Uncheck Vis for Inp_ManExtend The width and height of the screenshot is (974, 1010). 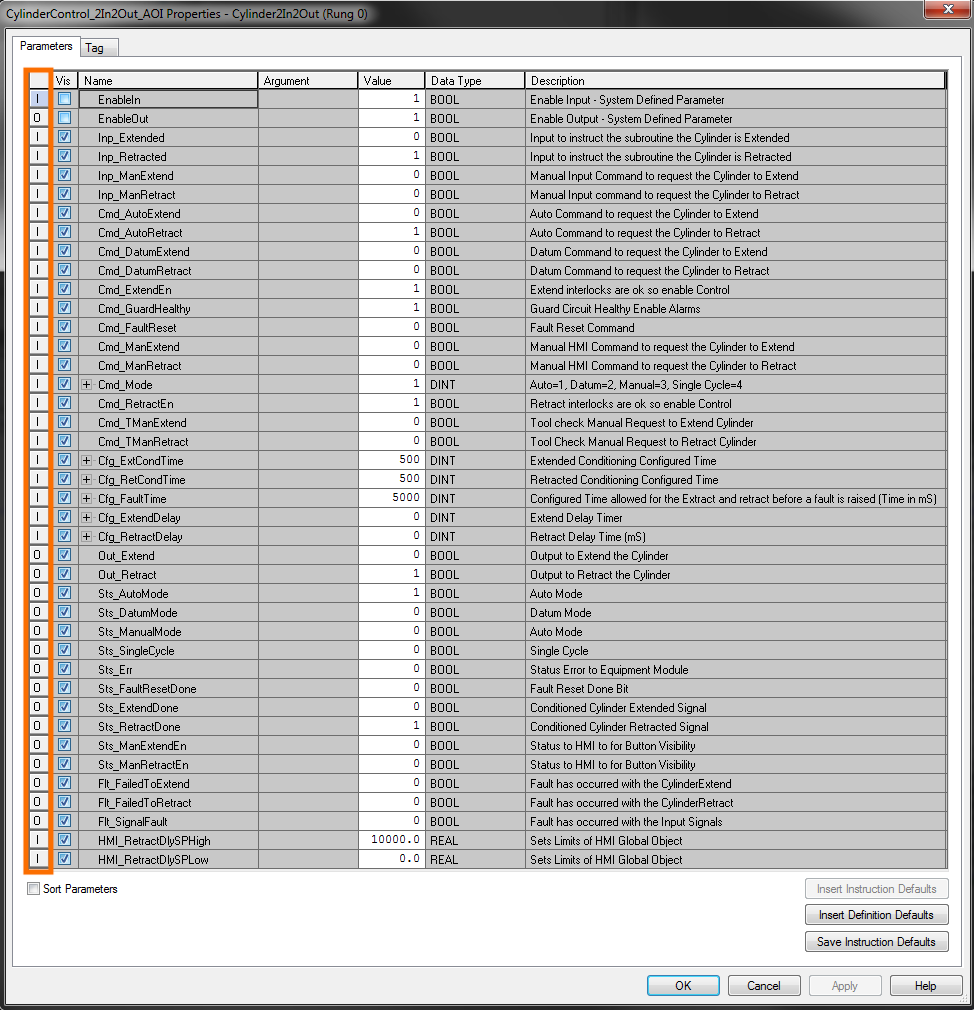point(62,175)
